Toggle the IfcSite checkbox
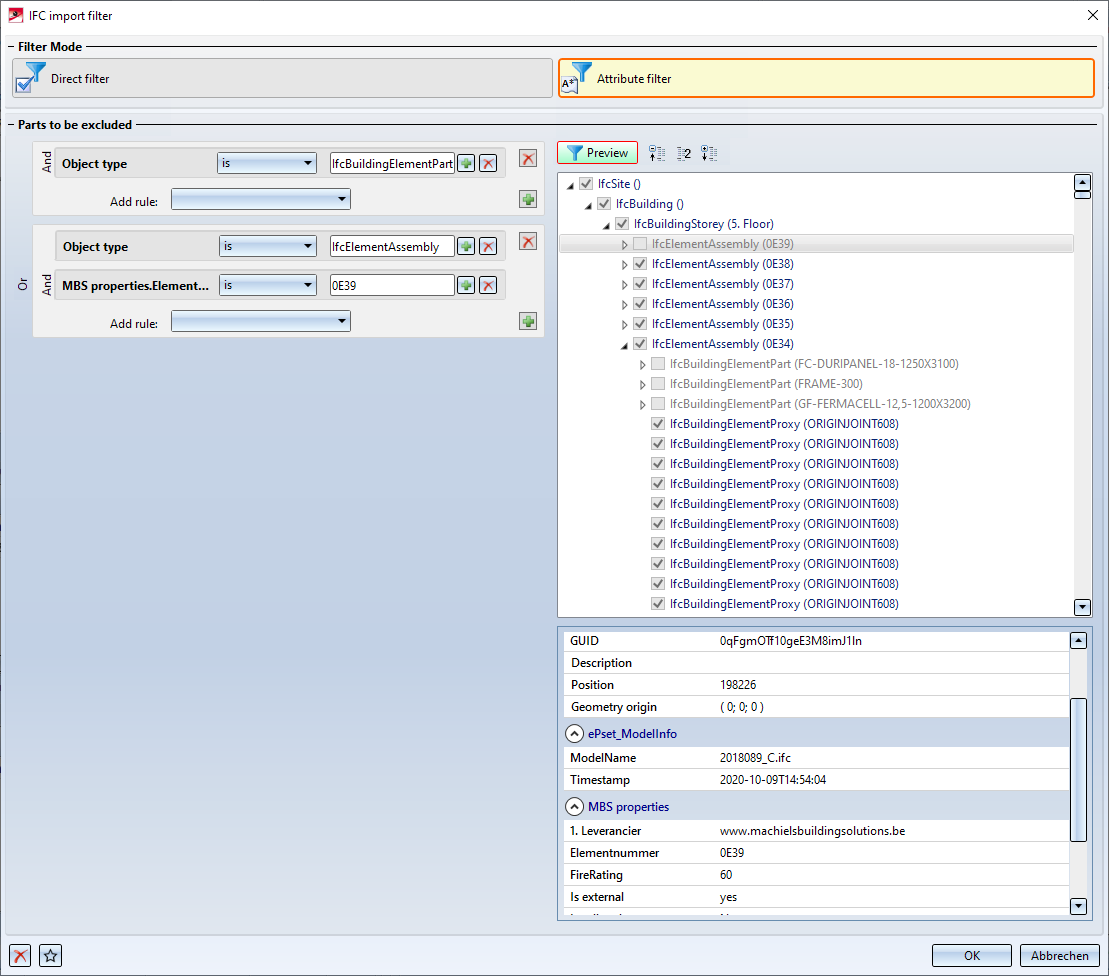 (x=586, y=184)
